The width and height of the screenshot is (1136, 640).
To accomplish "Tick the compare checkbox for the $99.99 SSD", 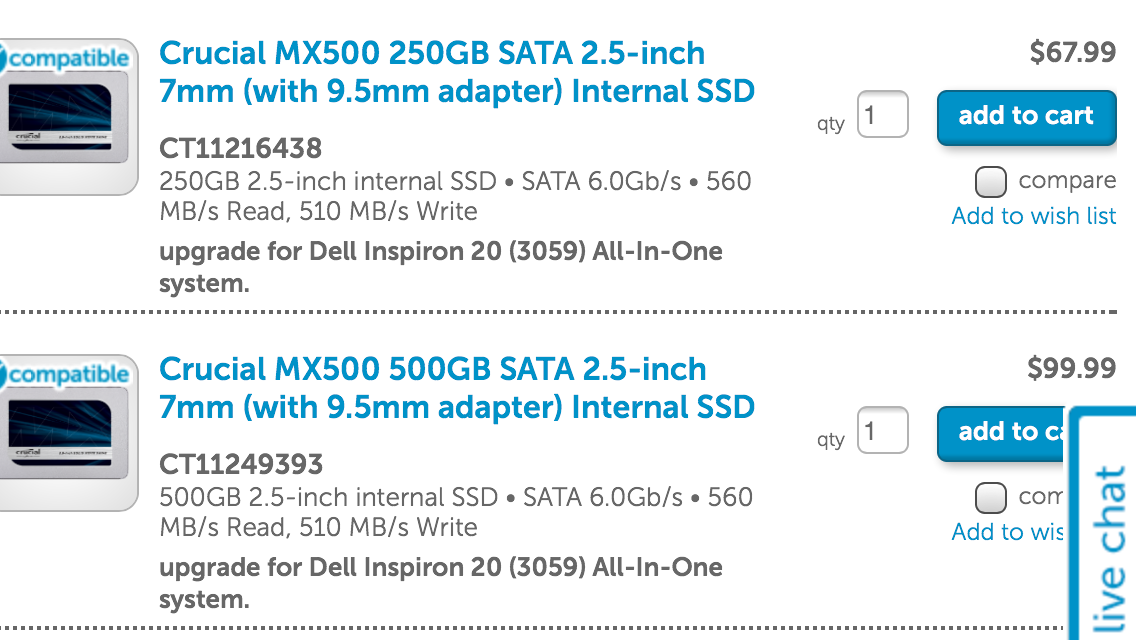I will [990, 497].
